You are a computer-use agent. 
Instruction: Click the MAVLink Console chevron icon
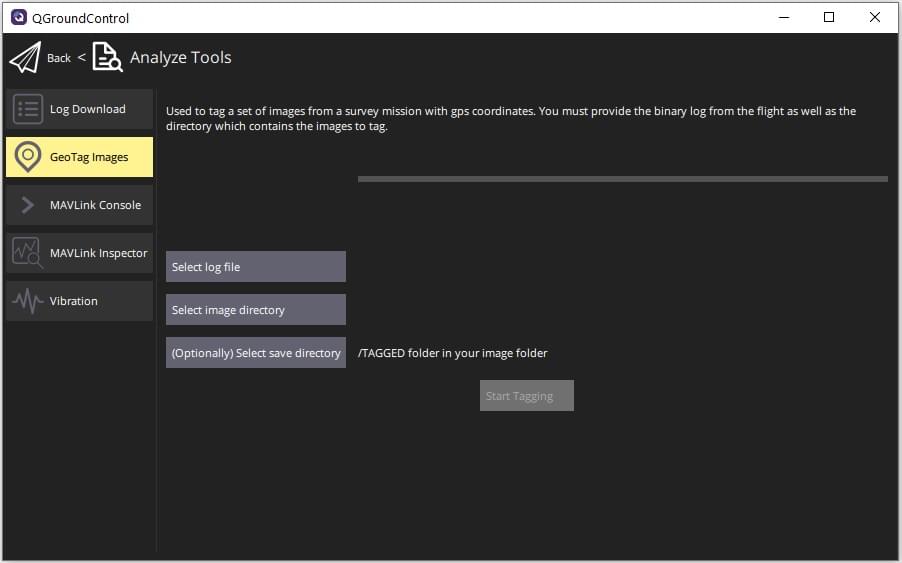tap(28, 205)
